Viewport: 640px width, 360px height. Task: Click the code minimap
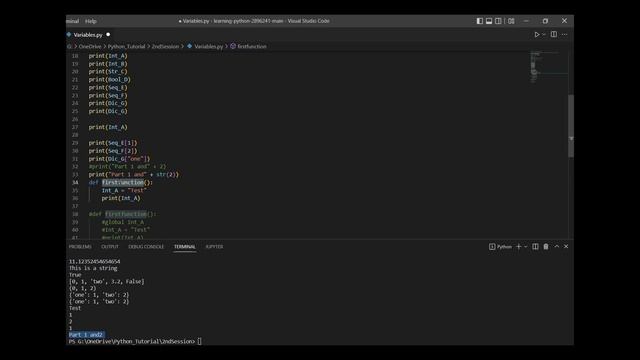click(548, 67)
